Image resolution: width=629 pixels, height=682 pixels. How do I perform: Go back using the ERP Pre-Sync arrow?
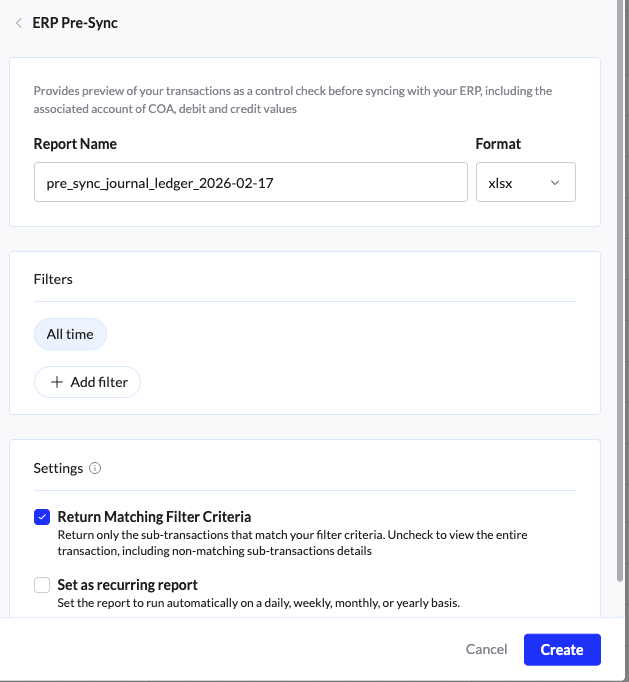tap(19, 23)
